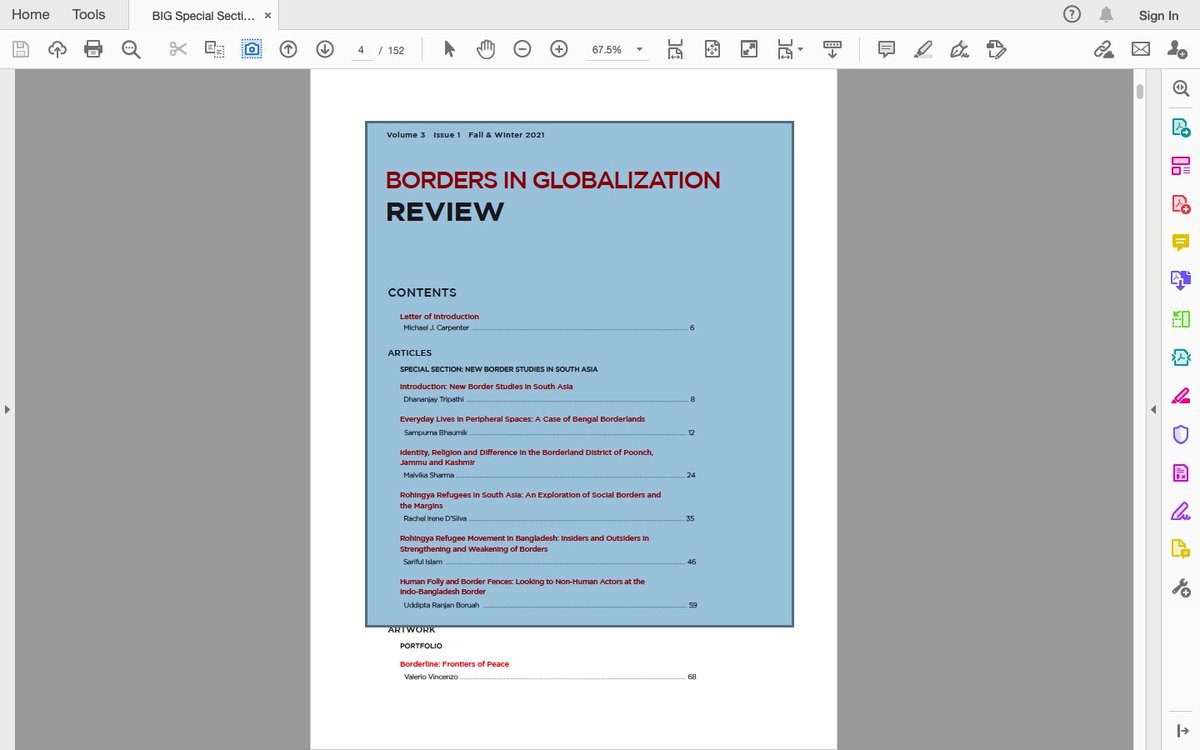Open the Compress PDF tool
Image resolution: width=1200 pixels, height=750 pixels.
tap(1181, 358)
